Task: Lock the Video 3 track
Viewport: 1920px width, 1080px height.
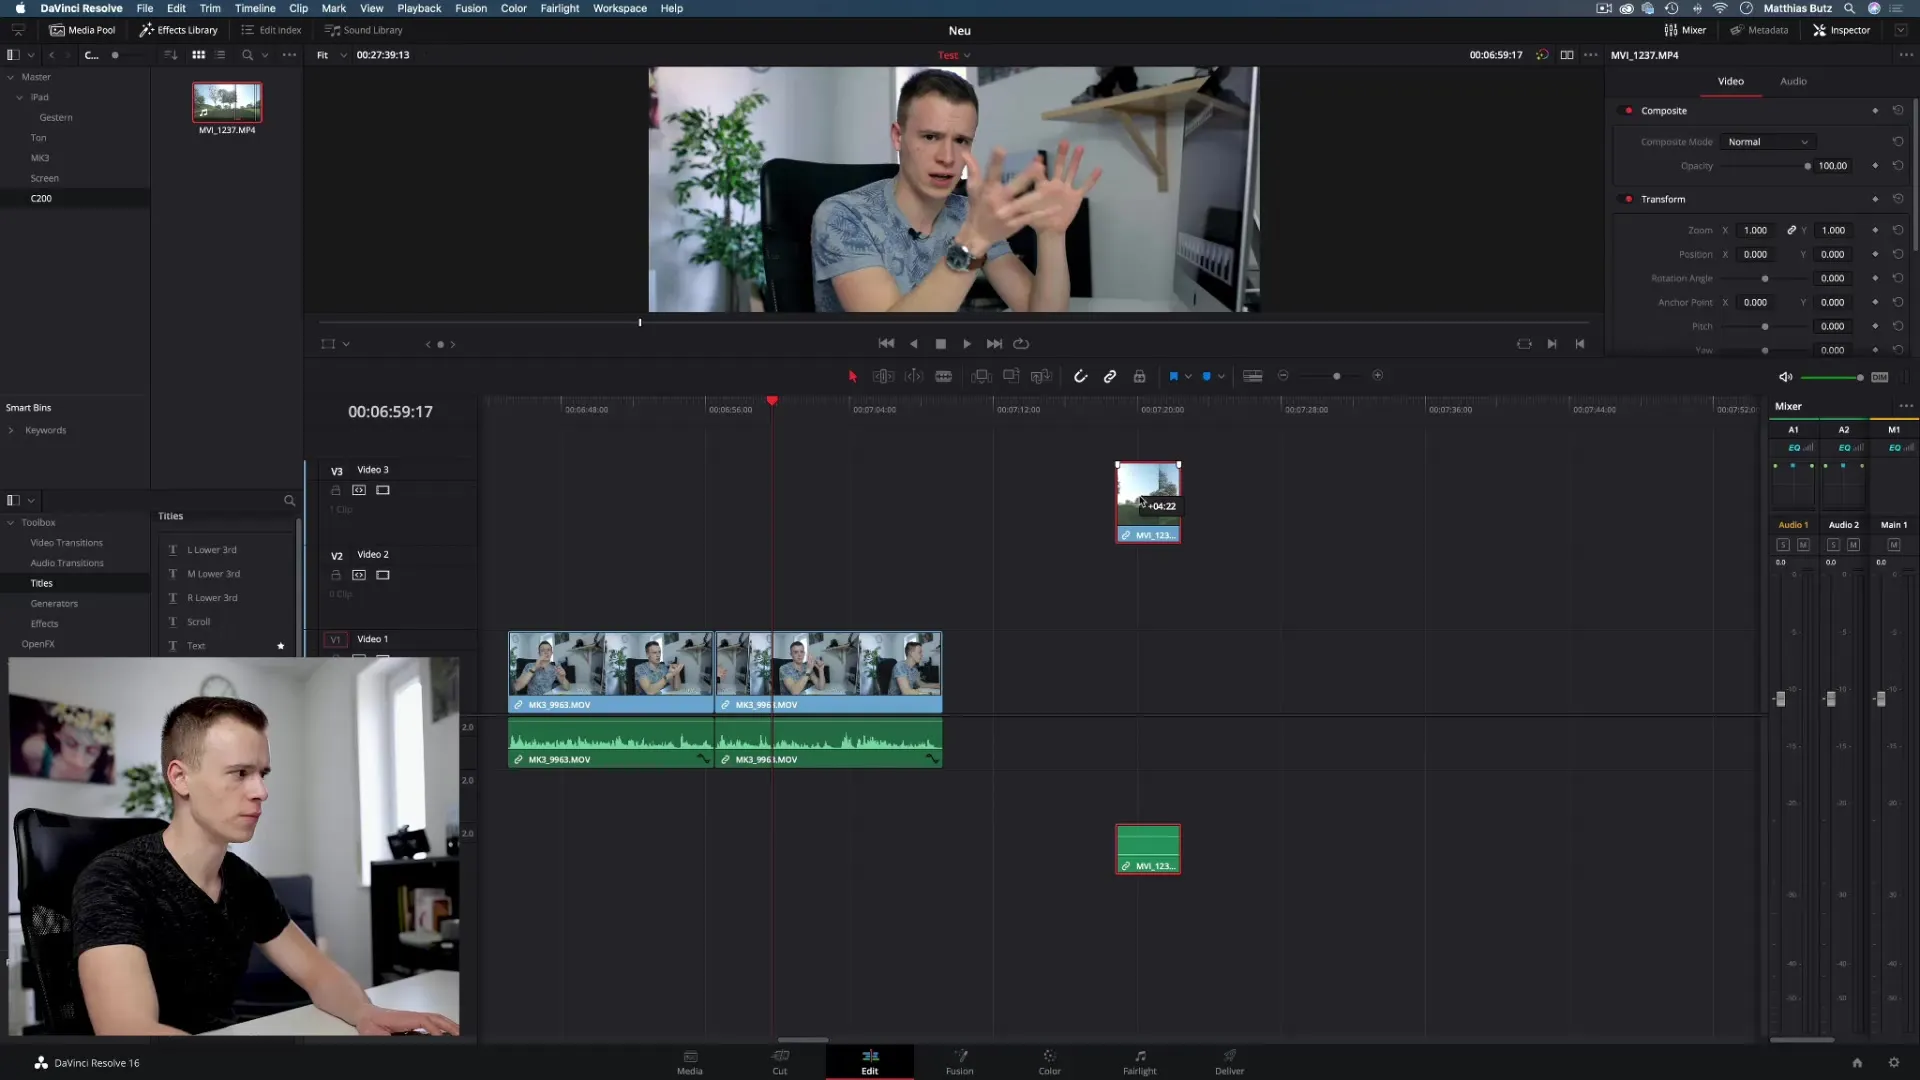Action: point(336,491)
